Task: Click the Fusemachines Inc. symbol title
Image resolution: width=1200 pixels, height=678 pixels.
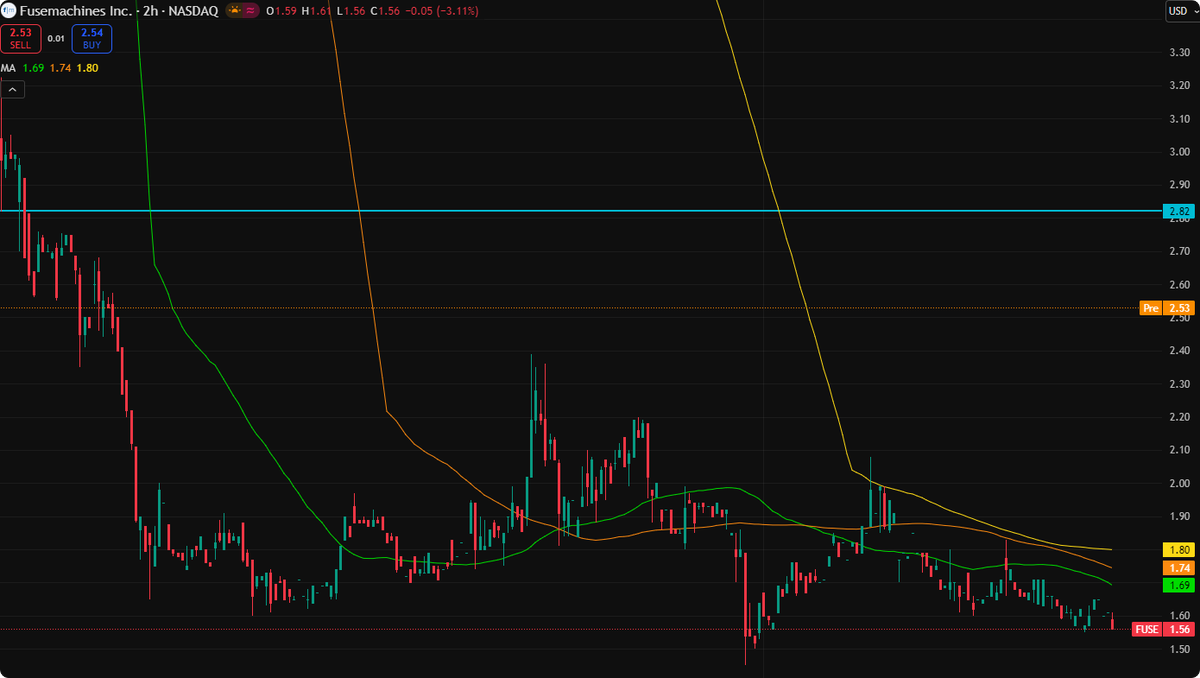Action: tap(78, 11)
